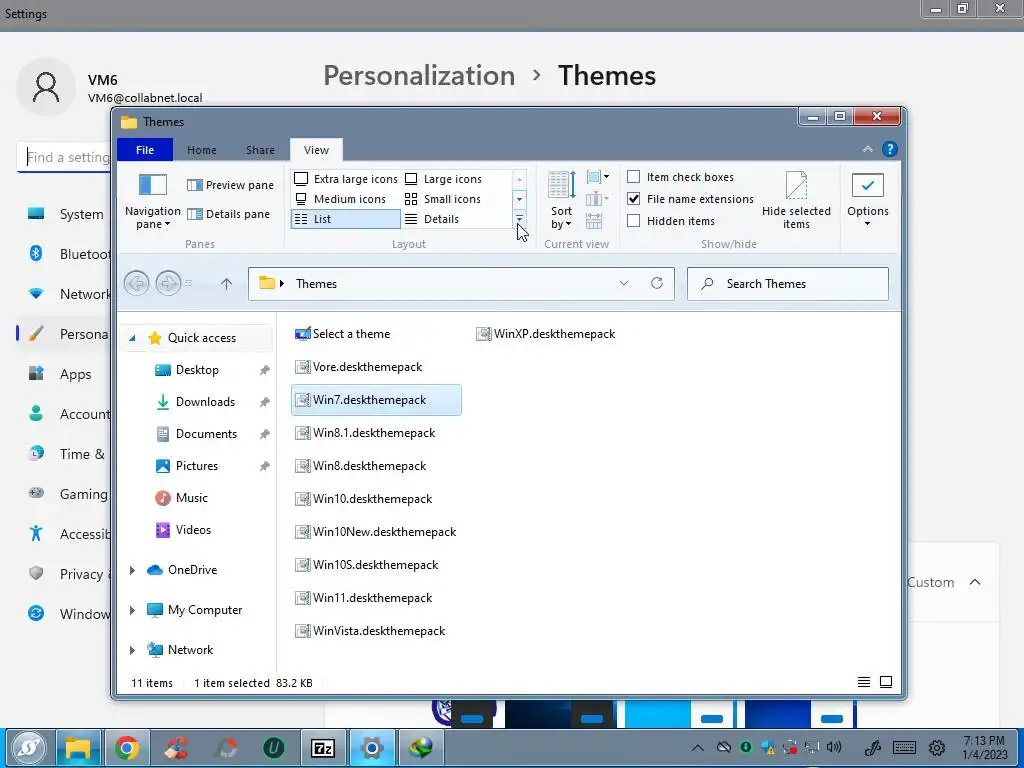Open 7-Zip from the taskbar
Screen dimensions: 1024x768
click(x=323, y=748)
